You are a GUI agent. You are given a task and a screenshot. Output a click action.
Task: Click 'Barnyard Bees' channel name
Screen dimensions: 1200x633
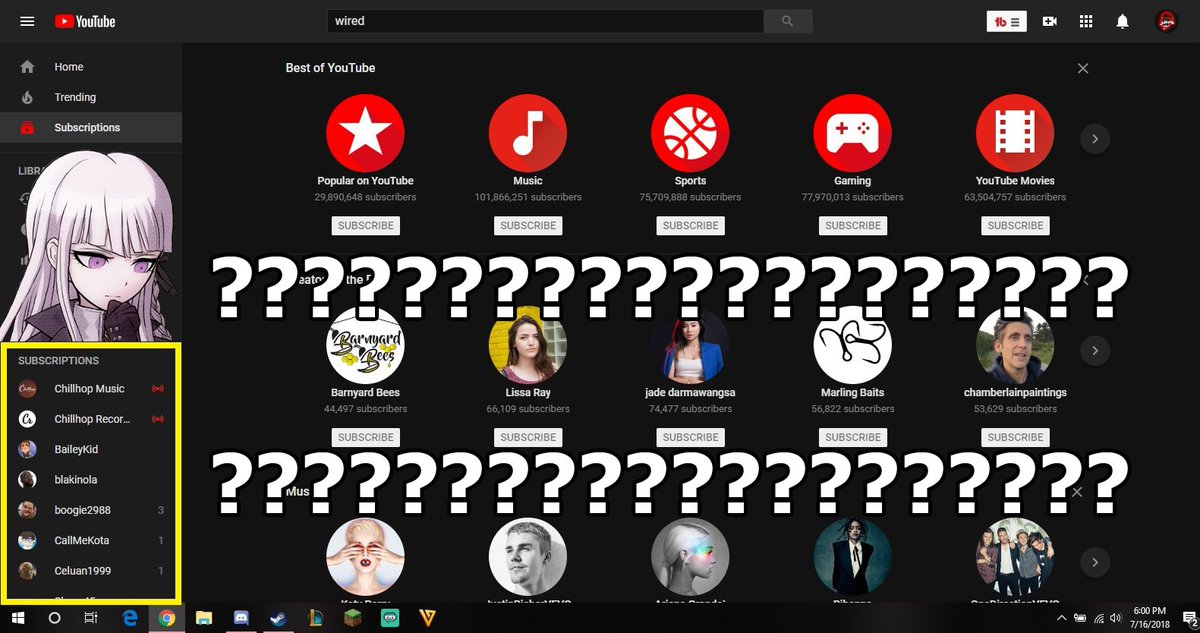(x=365, y=393)
